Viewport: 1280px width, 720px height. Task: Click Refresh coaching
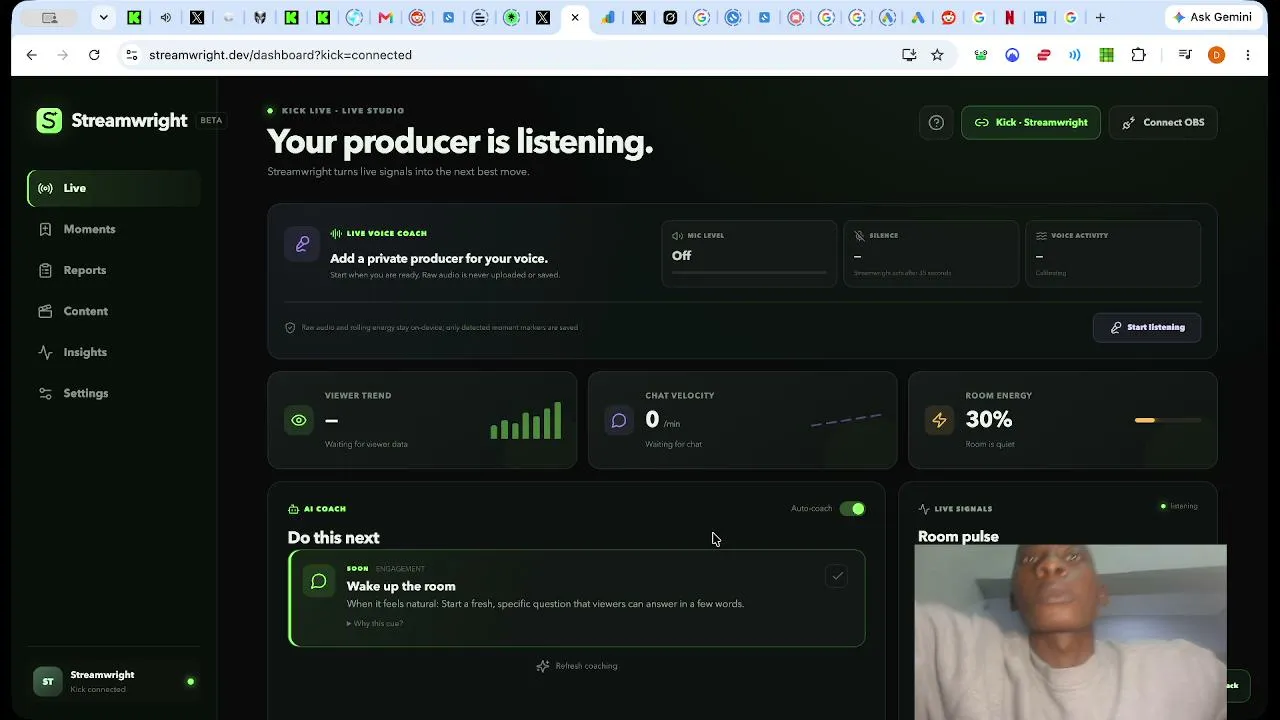[577, 666]
